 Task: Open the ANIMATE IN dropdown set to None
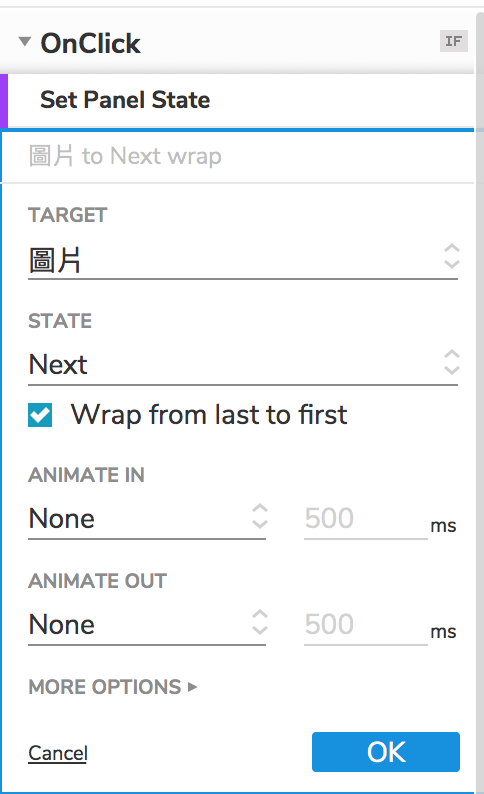(x=147, y=520)
